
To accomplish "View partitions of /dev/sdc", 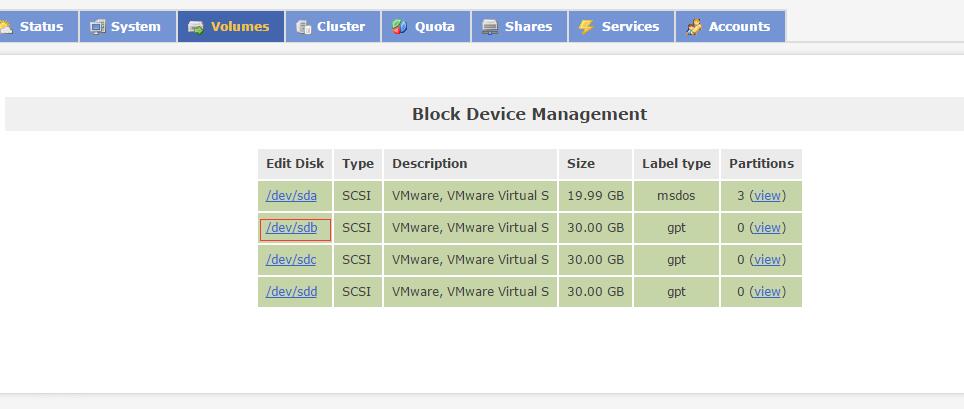I will coord(767,260).
